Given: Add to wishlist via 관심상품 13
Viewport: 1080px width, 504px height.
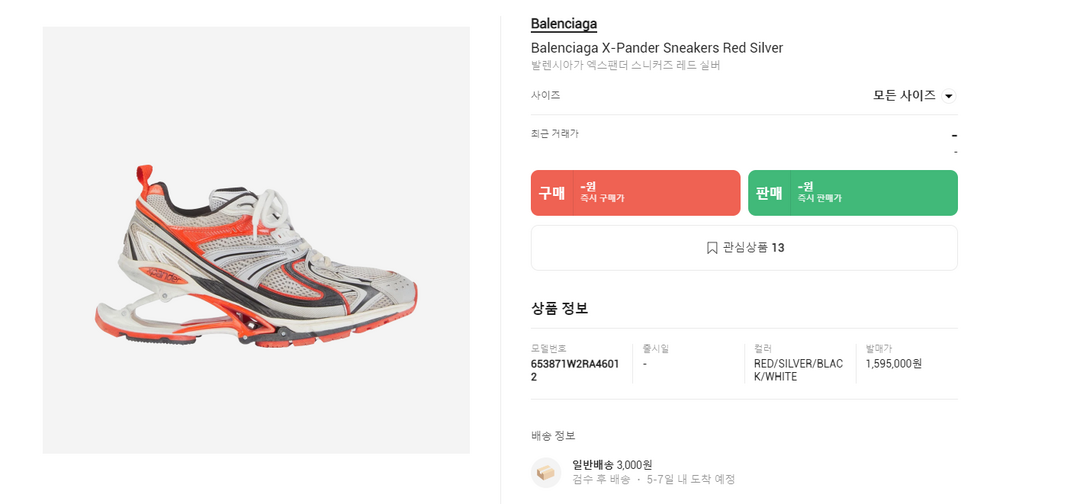Looking at the screenshot, I should (753, 248).
